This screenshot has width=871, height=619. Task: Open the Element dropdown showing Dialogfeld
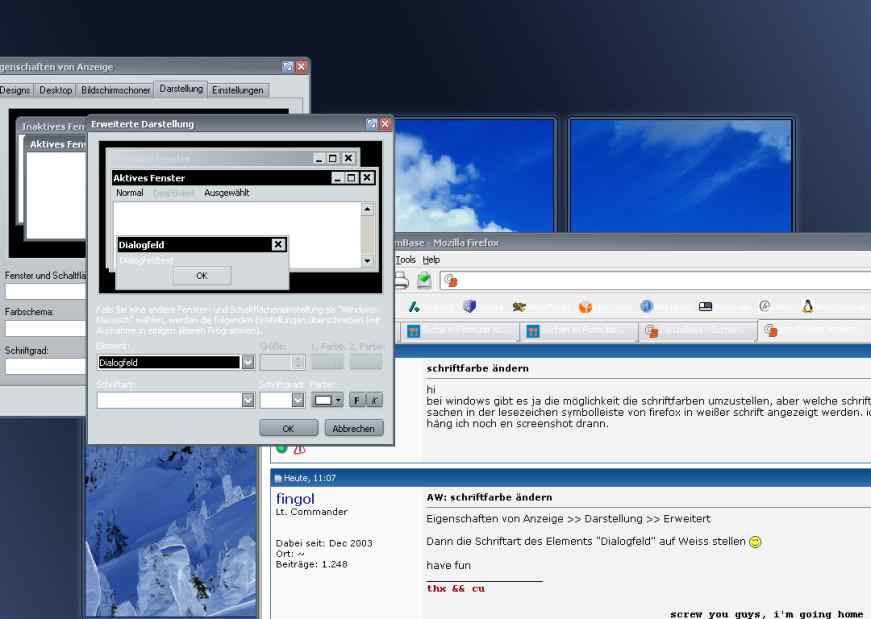click(x=248, y=362)
